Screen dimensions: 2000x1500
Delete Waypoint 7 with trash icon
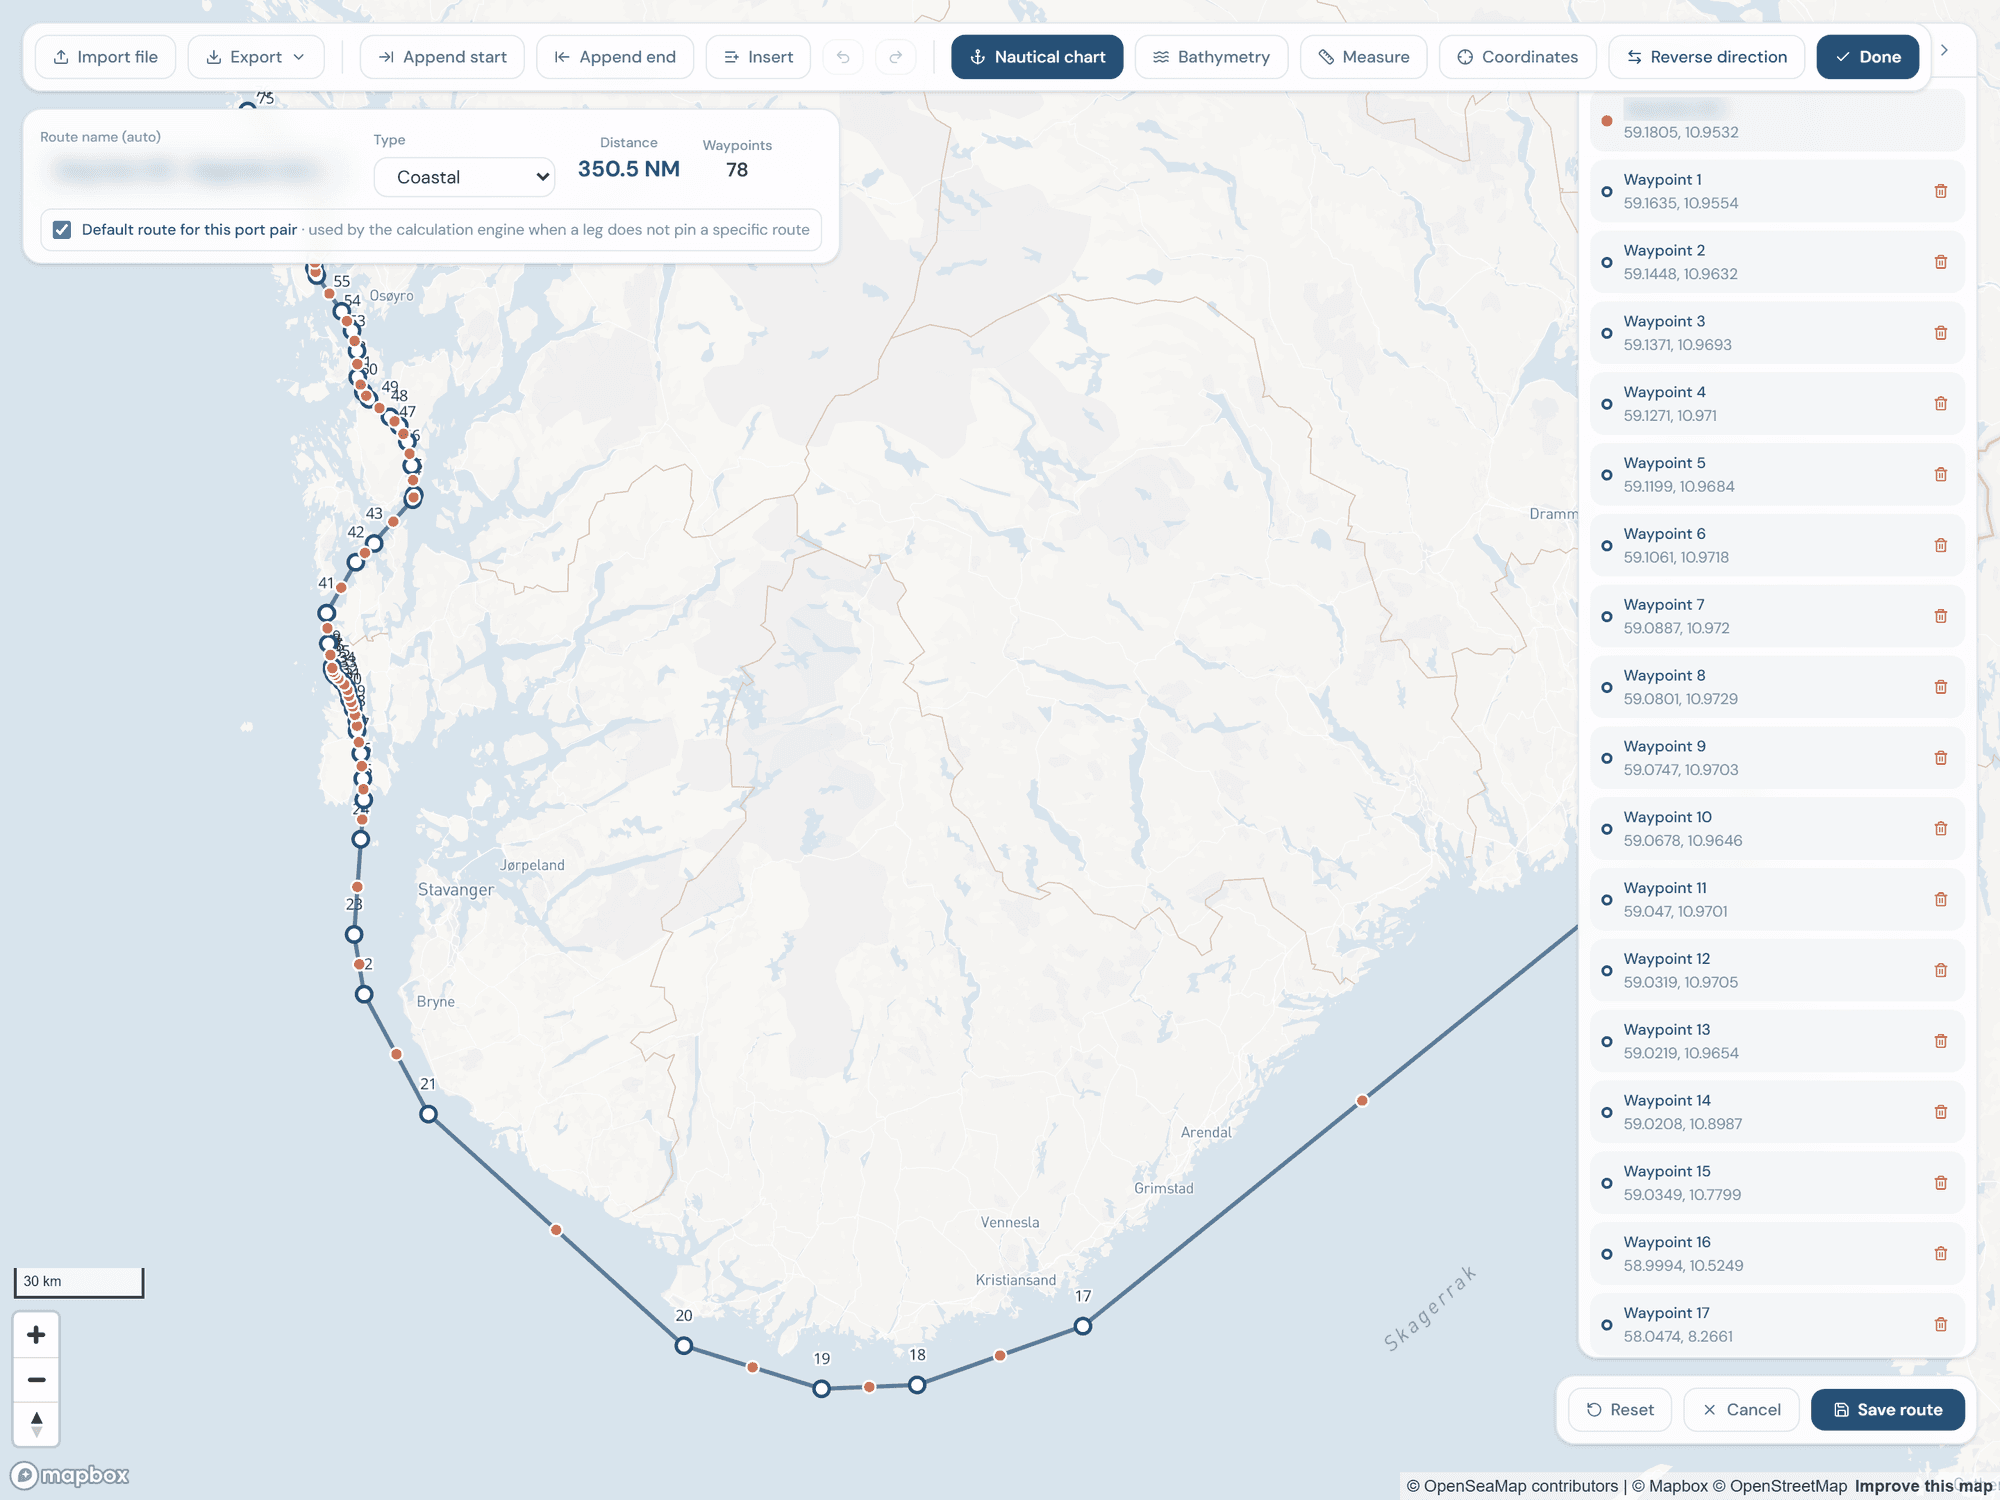1940,616
